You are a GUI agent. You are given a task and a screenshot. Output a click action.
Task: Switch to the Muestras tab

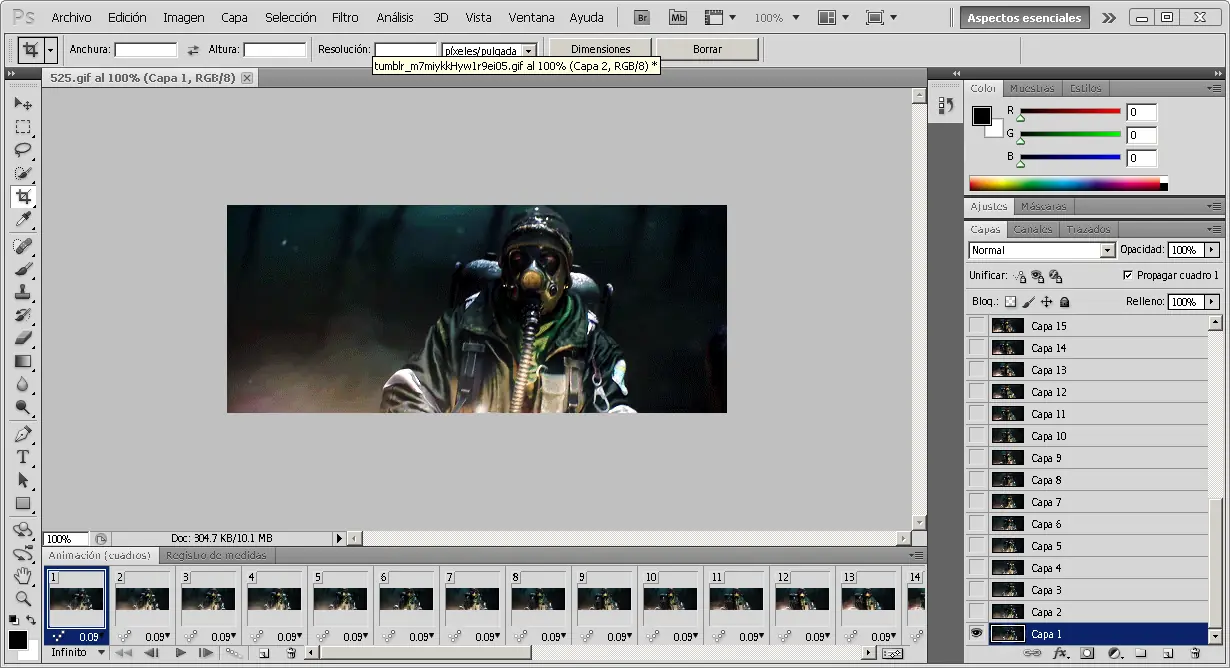(x=1032, y=88)
